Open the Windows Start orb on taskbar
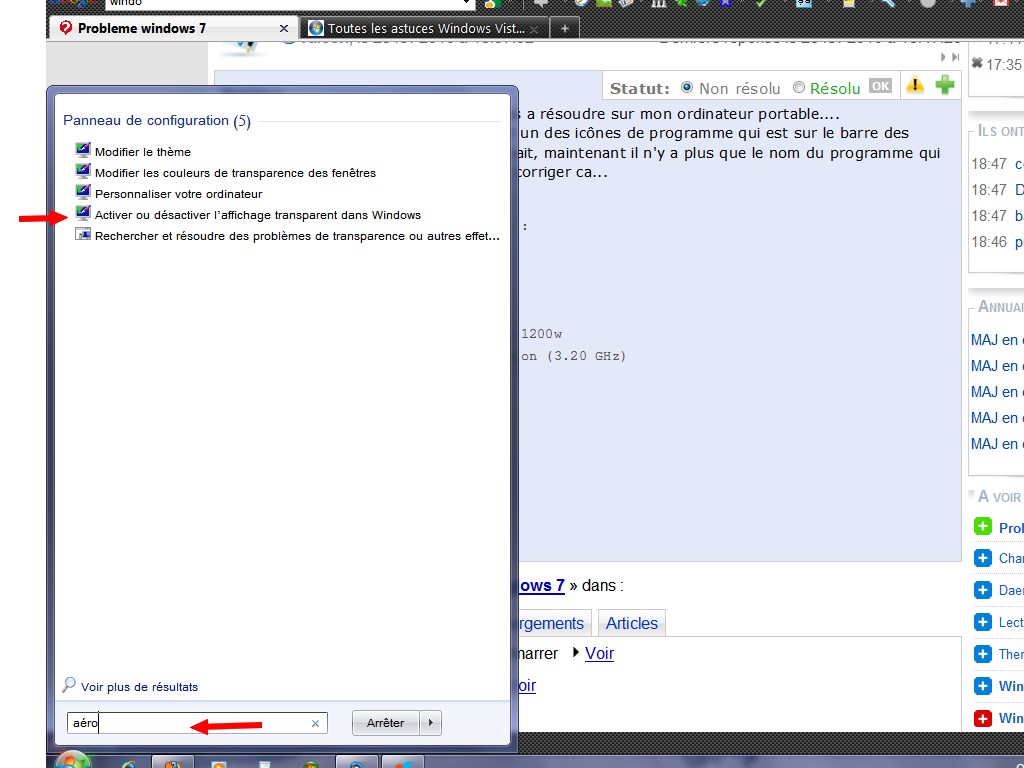The height and width of the screenshot is (768, 1024). [x=73, y=761]
